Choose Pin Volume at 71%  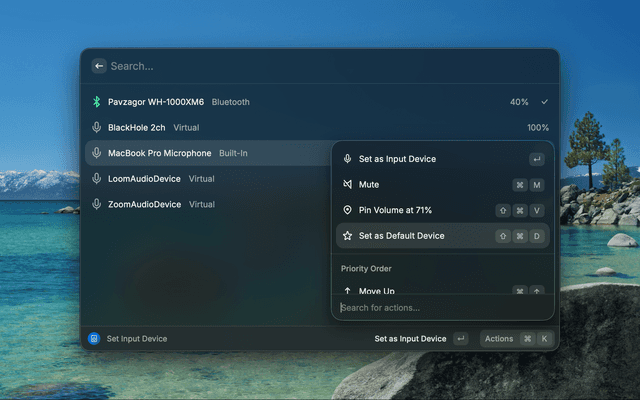395,210
